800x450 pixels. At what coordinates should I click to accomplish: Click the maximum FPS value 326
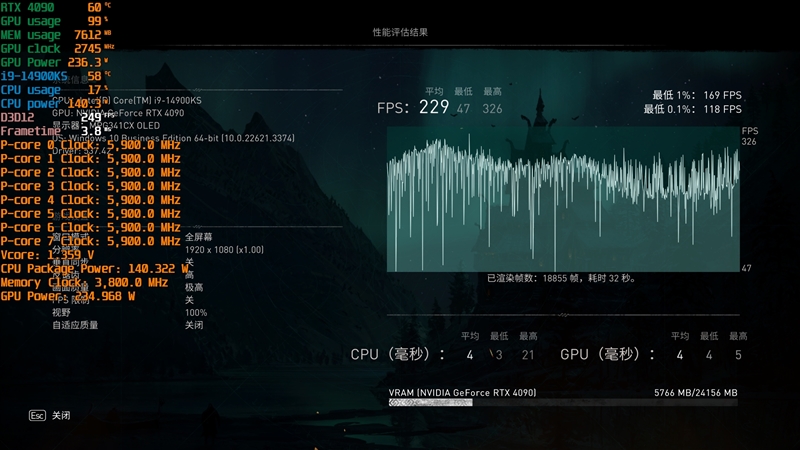[x=492, y=109]
